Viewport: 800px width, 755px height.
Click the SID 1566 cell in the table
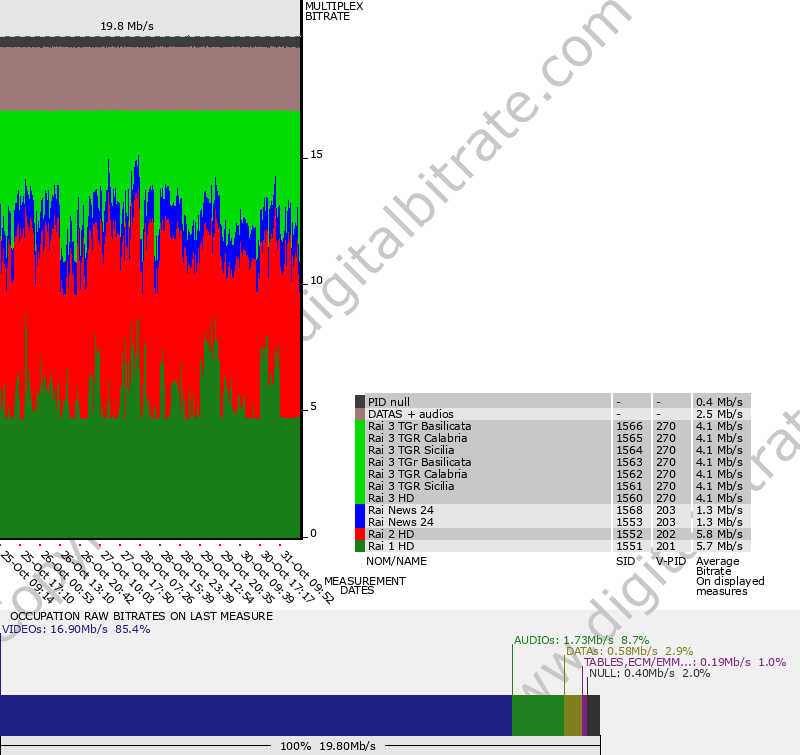pyautogui.click(x=628, y=426)
